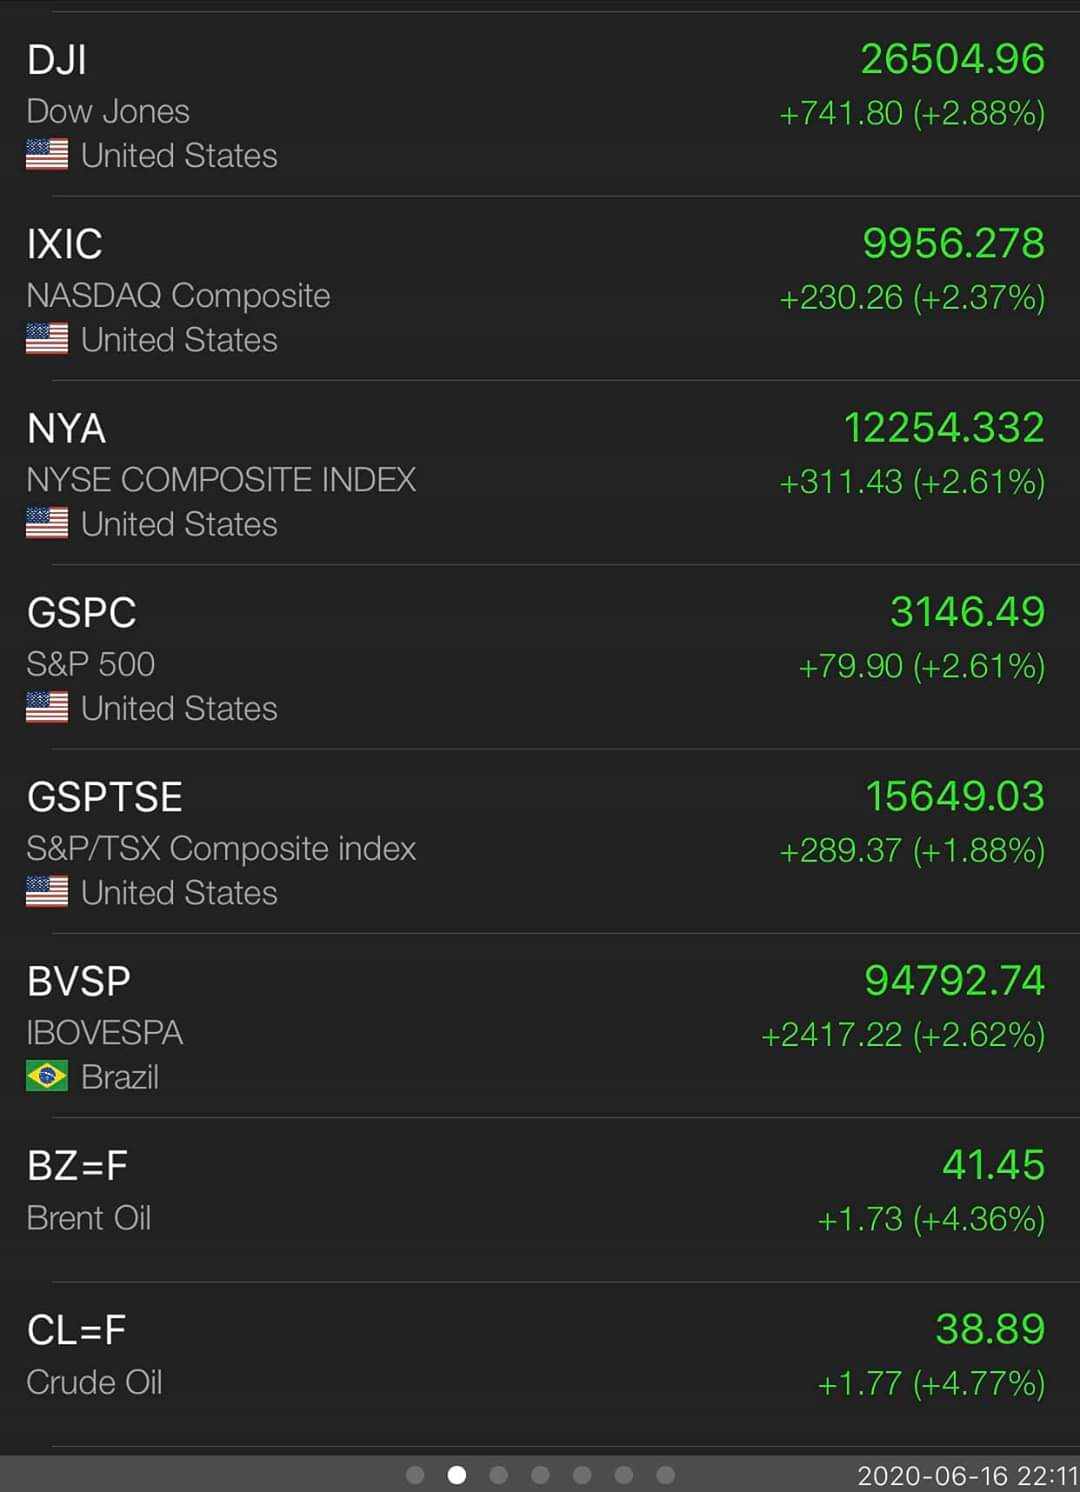The width and height of the screenshot is (1080, 1492).
Task: Click the NYA change value +311.43
Action: (841, 482)
